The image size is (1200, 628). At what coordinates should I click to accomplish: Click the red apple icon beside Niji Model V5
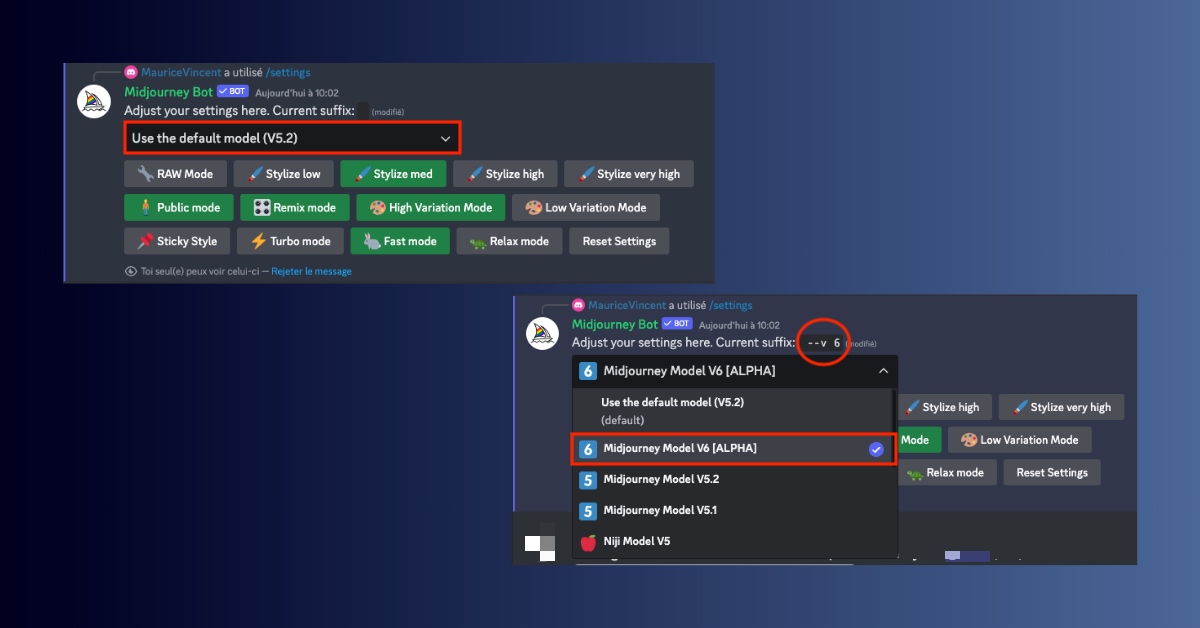coord(588,542)
